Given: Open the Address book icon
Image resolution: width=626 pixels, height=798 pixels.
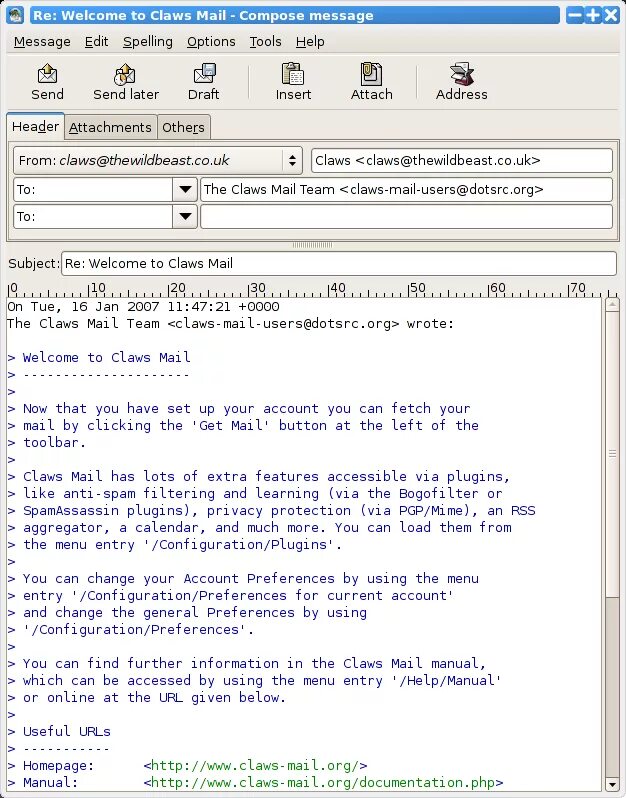Looking at the screenshot, I should [462, 74].
